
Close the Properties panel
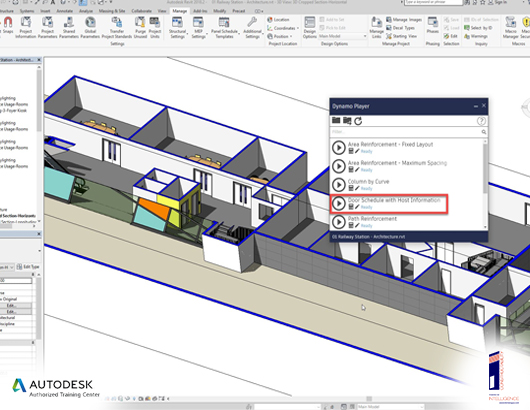coord(39,234)
